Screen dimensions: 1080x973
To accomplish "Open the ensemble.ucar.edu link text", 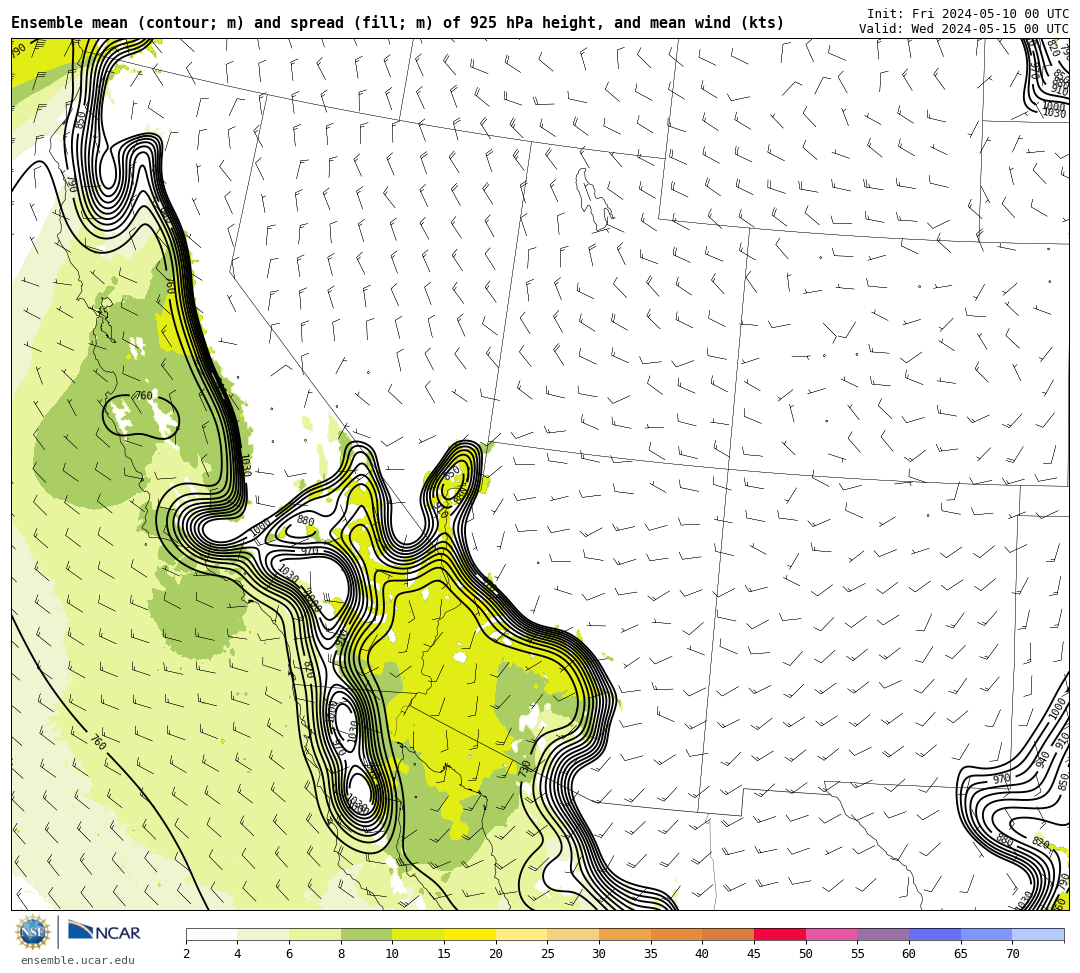I will click(x=78, y=960).
